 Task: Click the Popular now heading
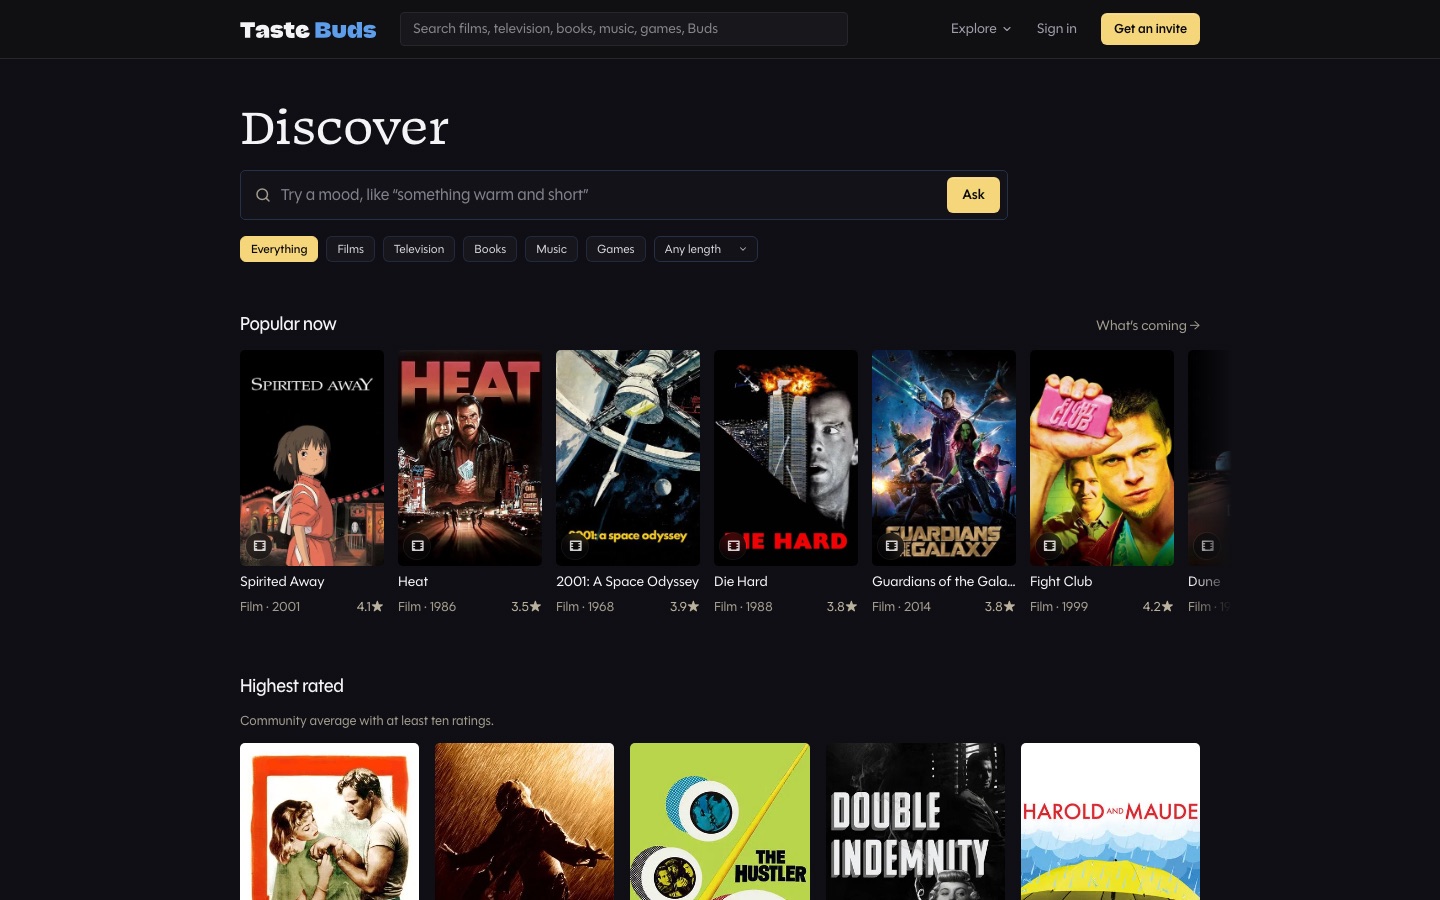[288, 324]
